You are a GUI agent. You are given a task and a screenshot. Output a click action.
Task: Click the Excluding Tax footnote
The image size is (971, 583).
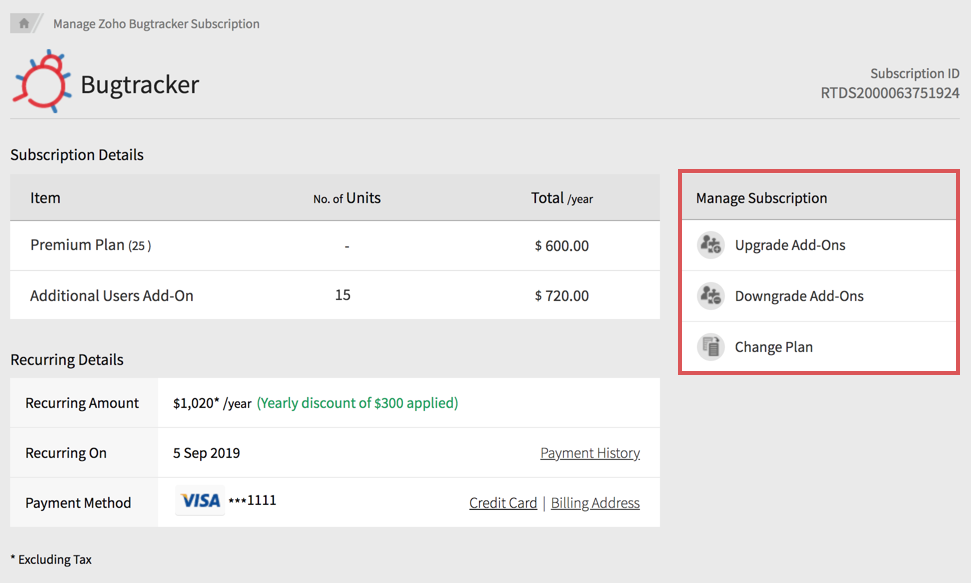coord(51,559)
